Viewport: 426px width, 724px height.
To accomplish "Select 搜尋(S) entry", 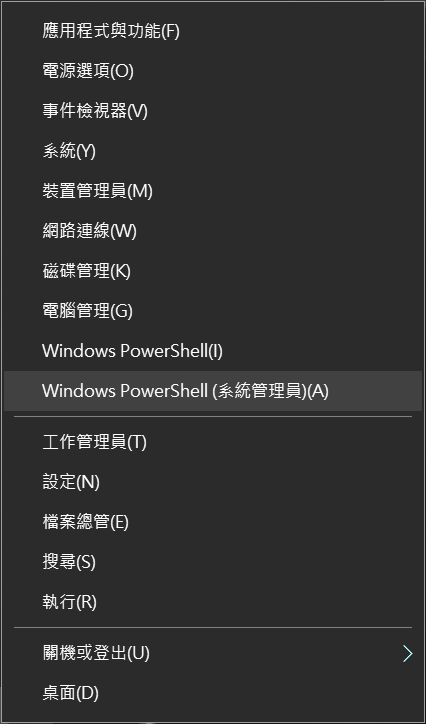I will [x=213, y=562].
